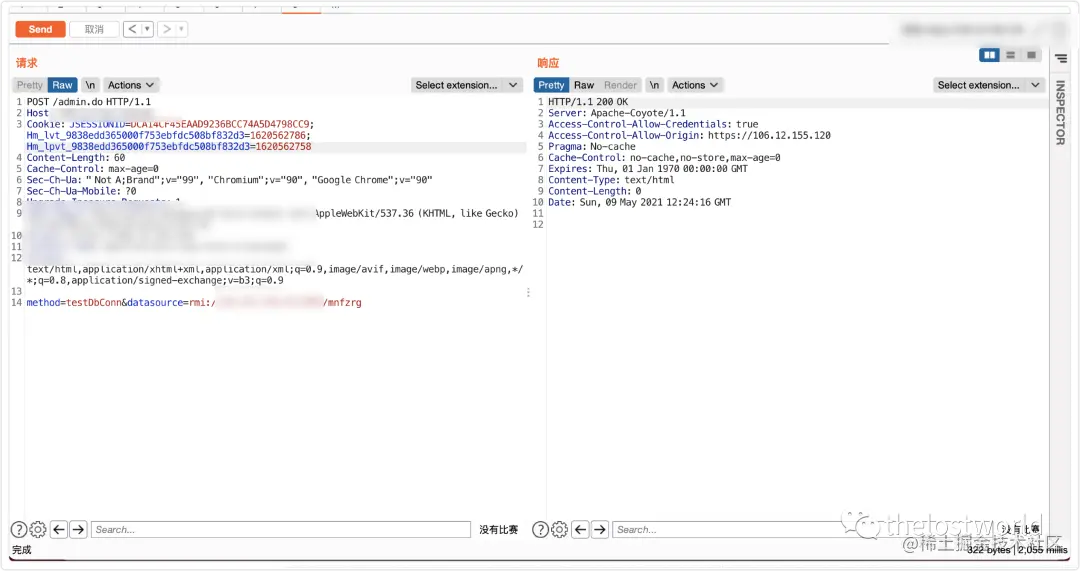The width and height of the screenshot is (1080, 571).
Task: Click Content-Length: 60 request header
Action: (x=76, y=158)
